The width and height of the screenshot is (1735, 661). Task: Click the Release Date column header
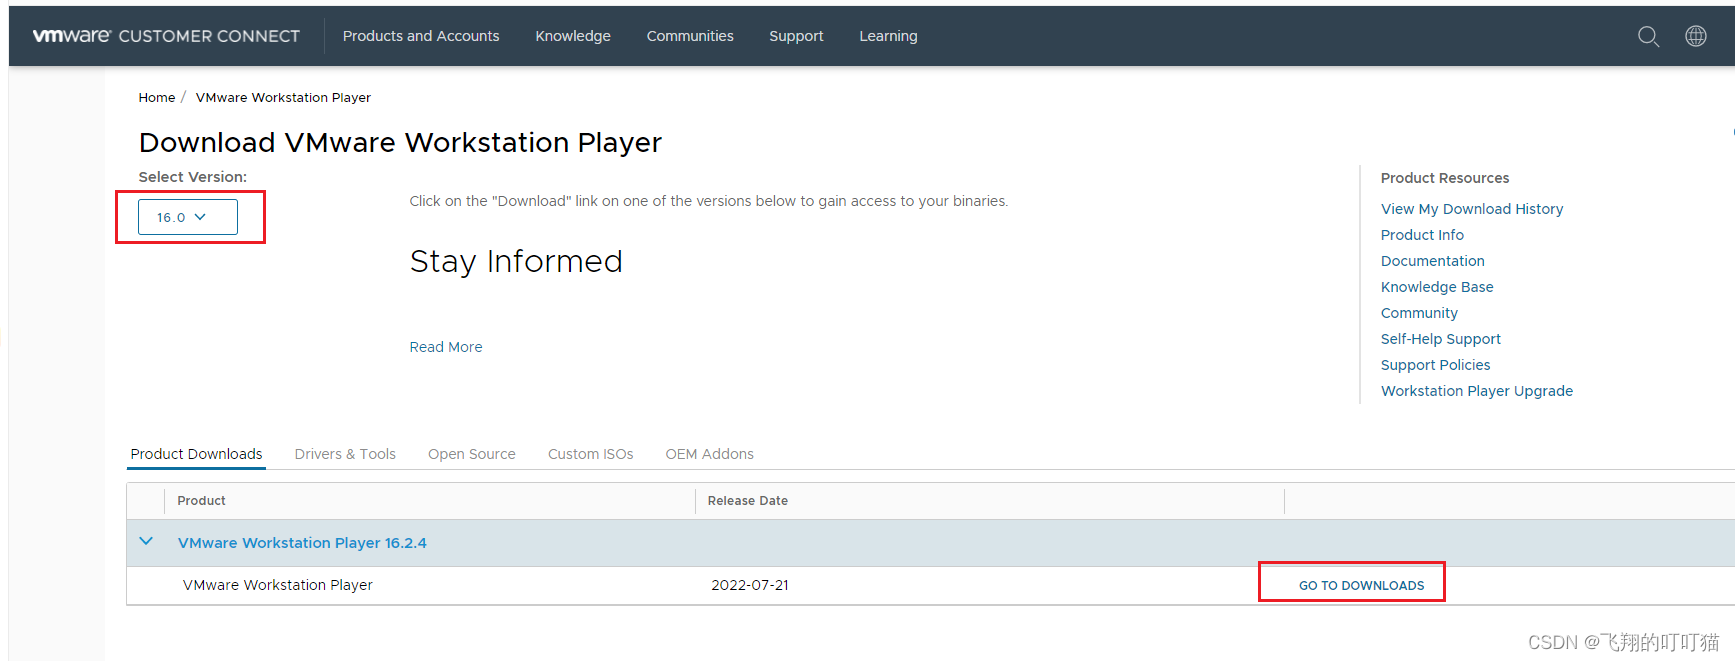(748, 501)
